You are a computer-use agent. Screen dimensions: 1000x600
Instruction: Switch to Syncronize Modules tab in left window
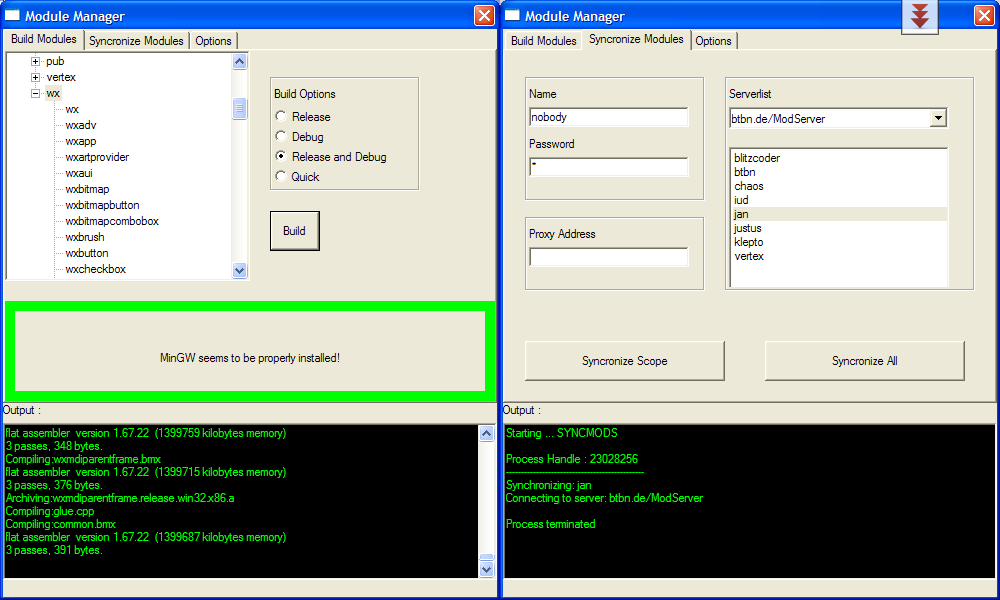pyautogui.click(x=136, y=41)
